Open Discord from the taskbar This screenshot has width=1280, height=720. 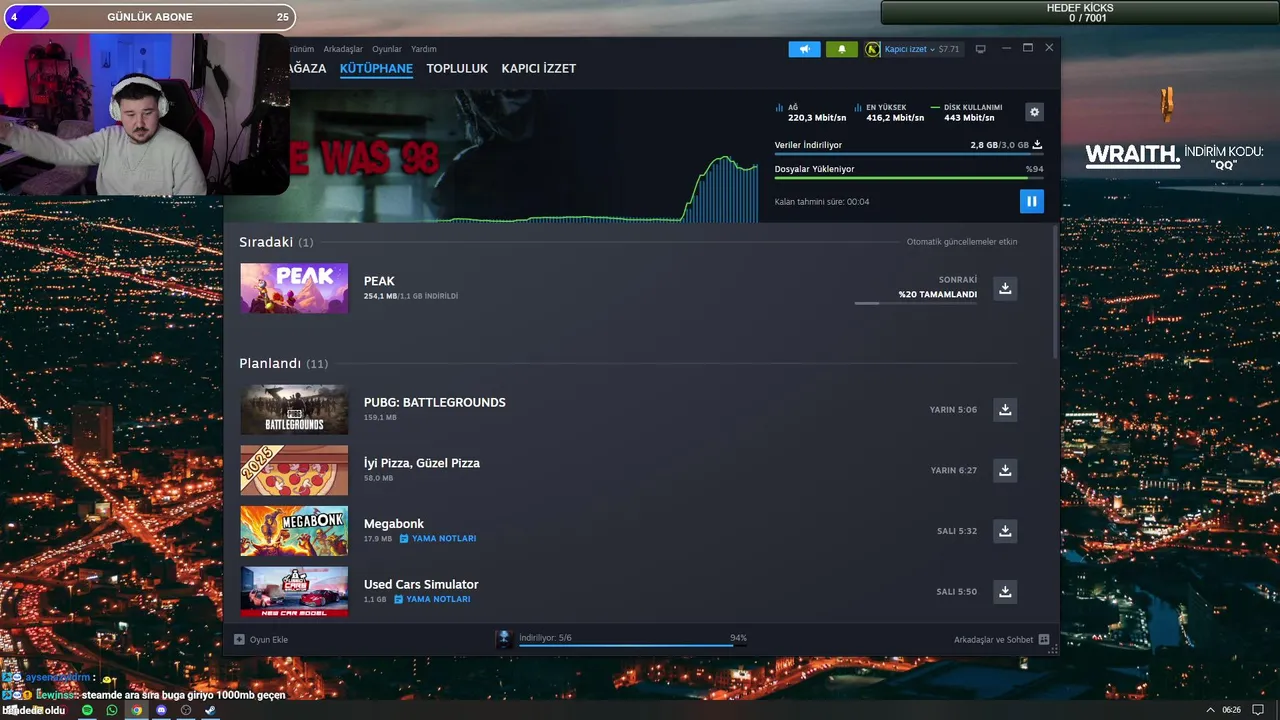[161, 710]
